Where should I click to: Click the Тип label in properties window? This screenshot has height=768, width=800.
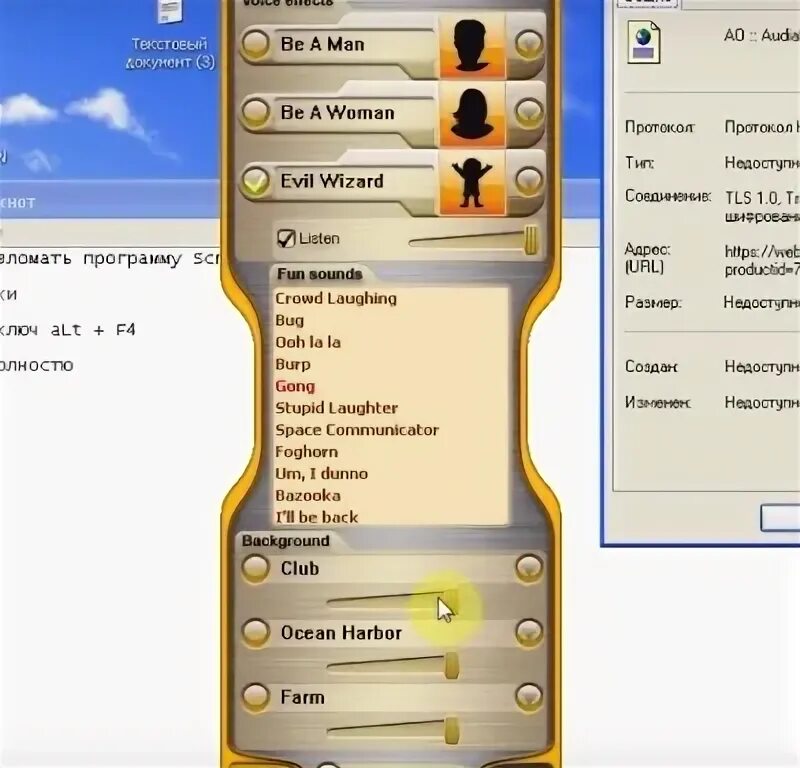(639, 163)
